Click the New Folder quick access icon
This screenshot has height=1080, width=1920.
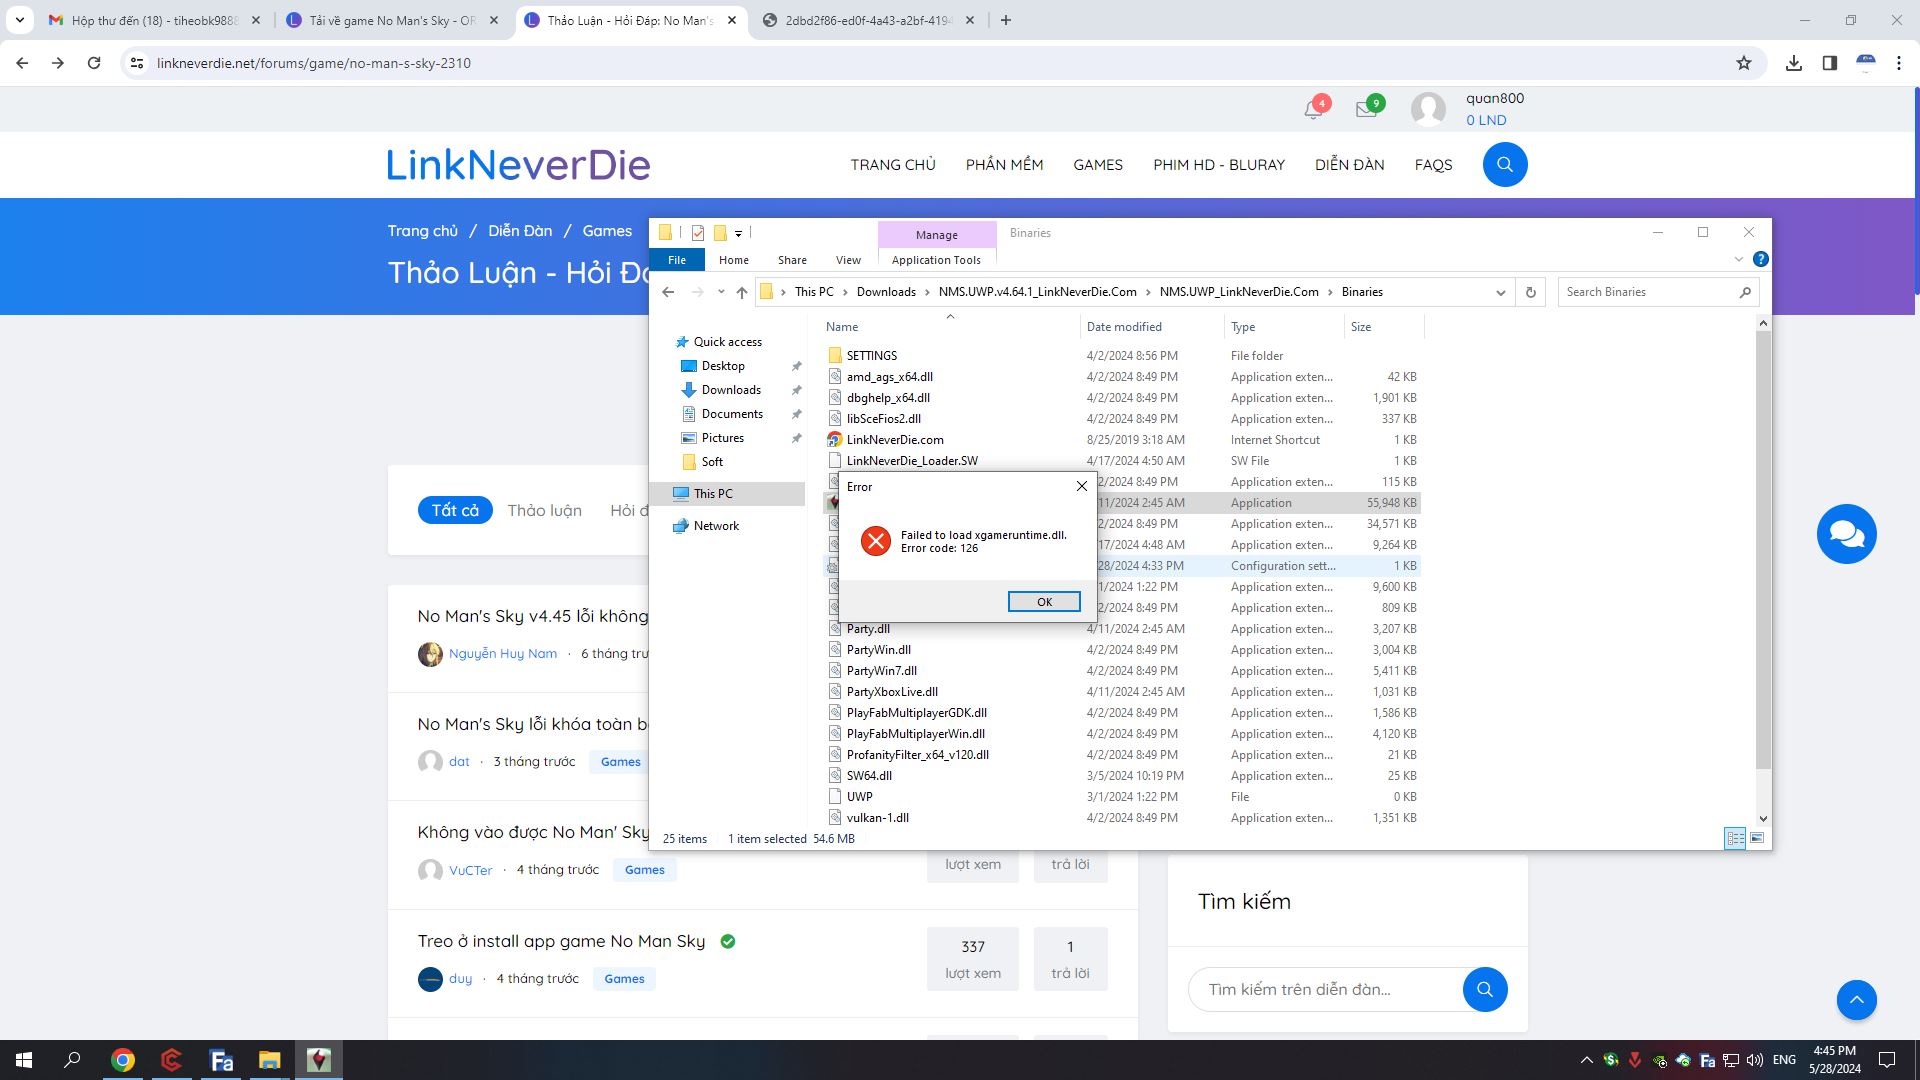[x=720, y=232]
